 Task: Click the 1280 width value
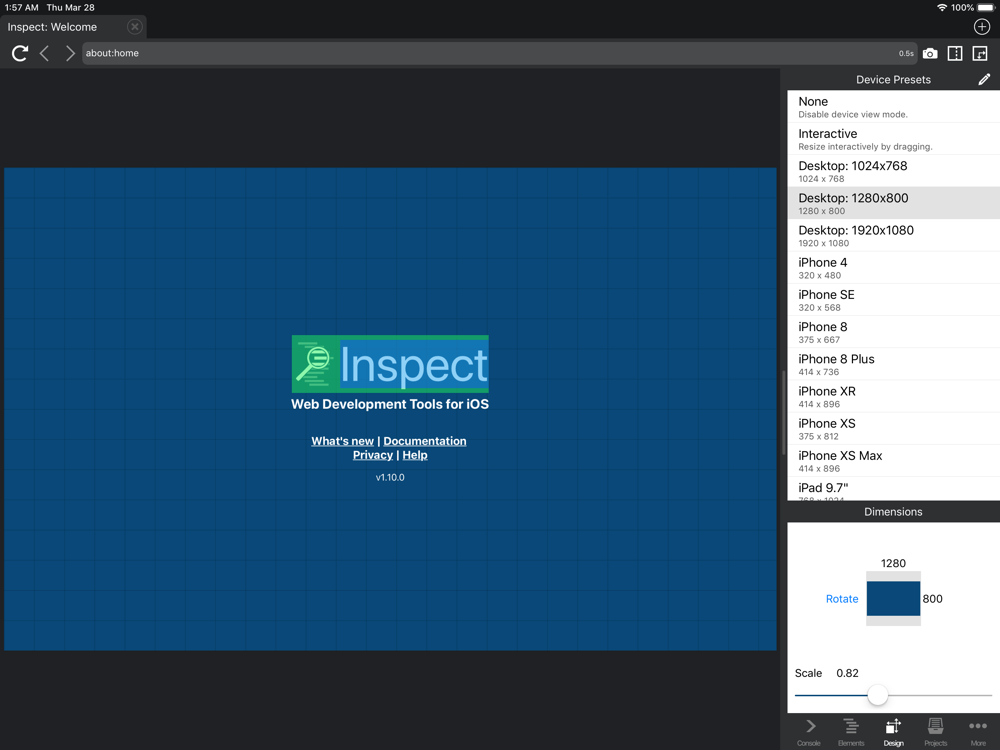pos(893,563)
